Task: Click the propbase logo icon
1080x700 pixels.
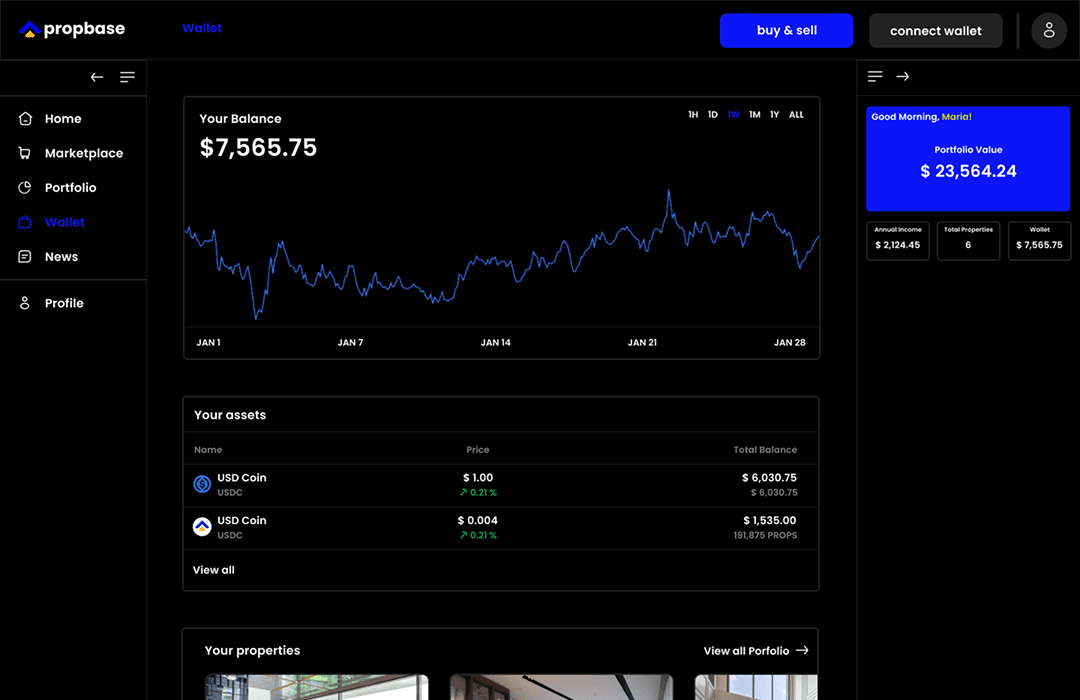Action: [x=29, y=30]
